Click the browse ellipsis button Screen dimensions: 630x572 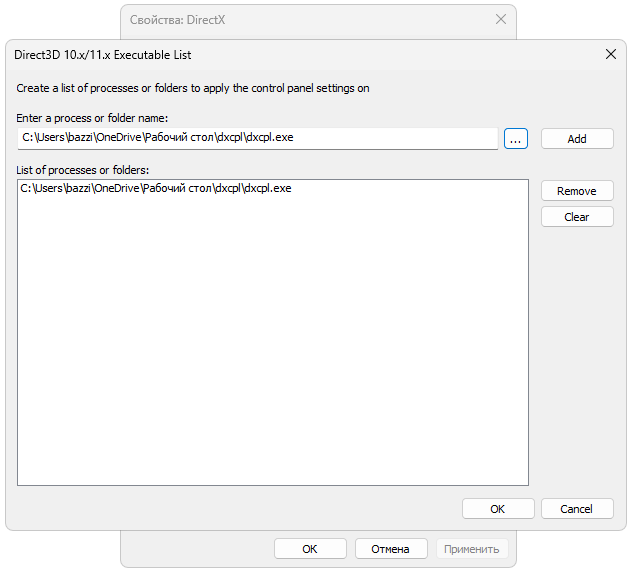pos(515,139)
